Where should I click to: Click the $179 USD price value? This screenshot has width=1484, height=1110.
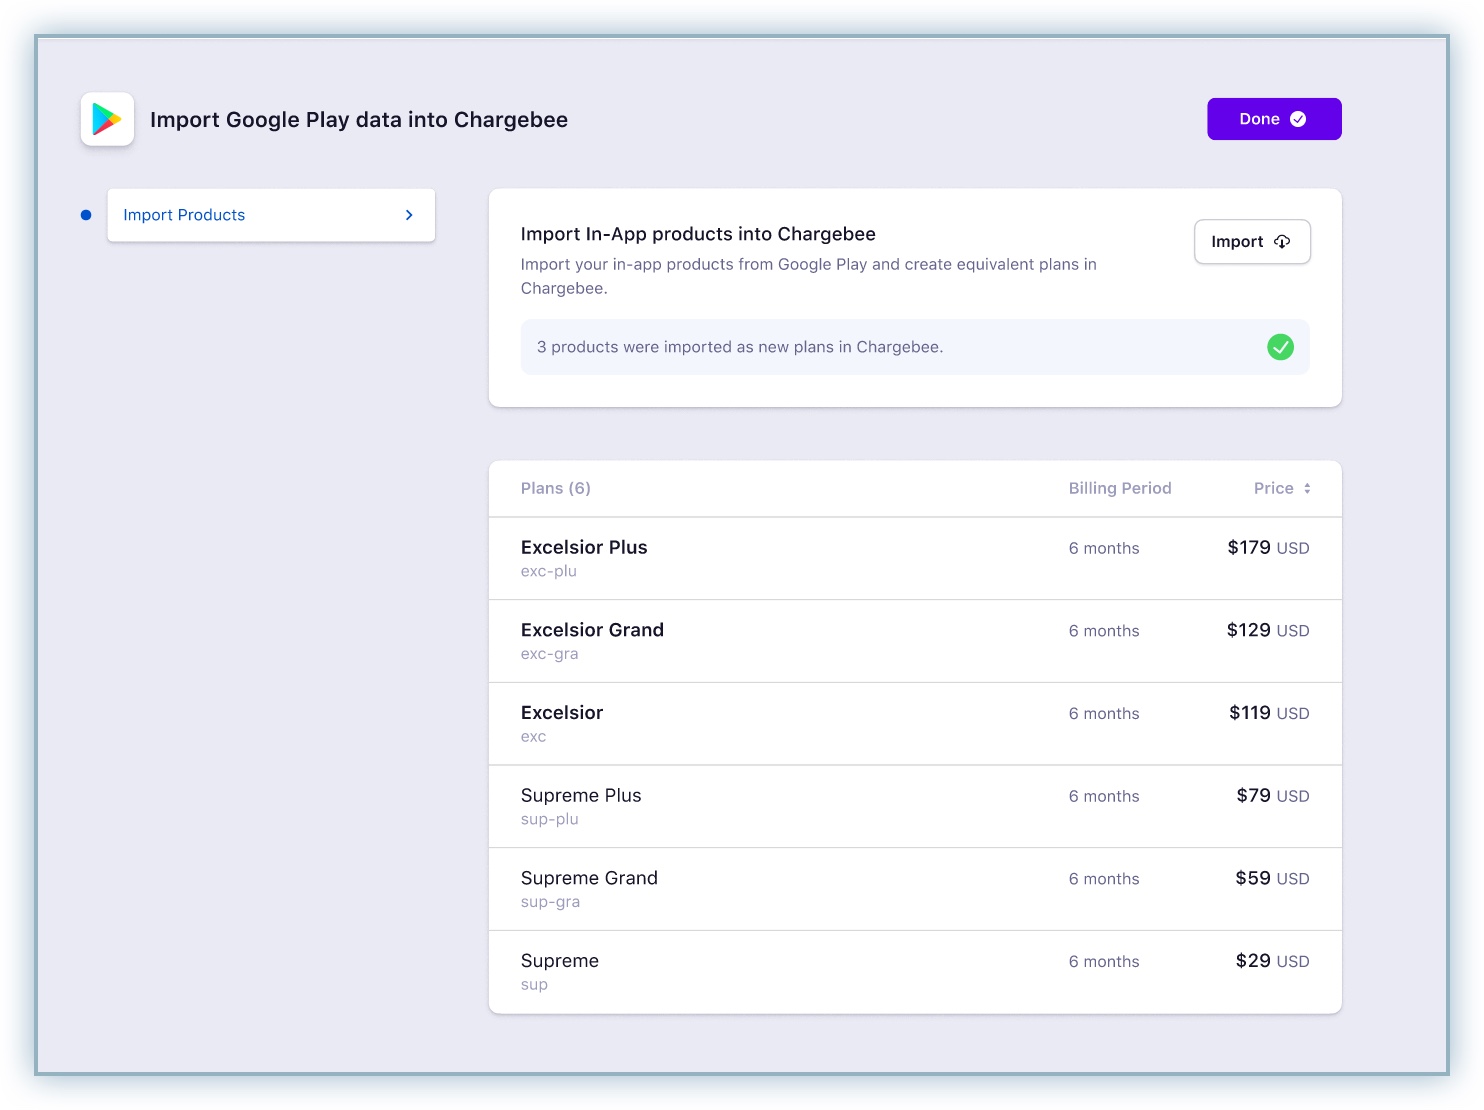coord(1267,548)
